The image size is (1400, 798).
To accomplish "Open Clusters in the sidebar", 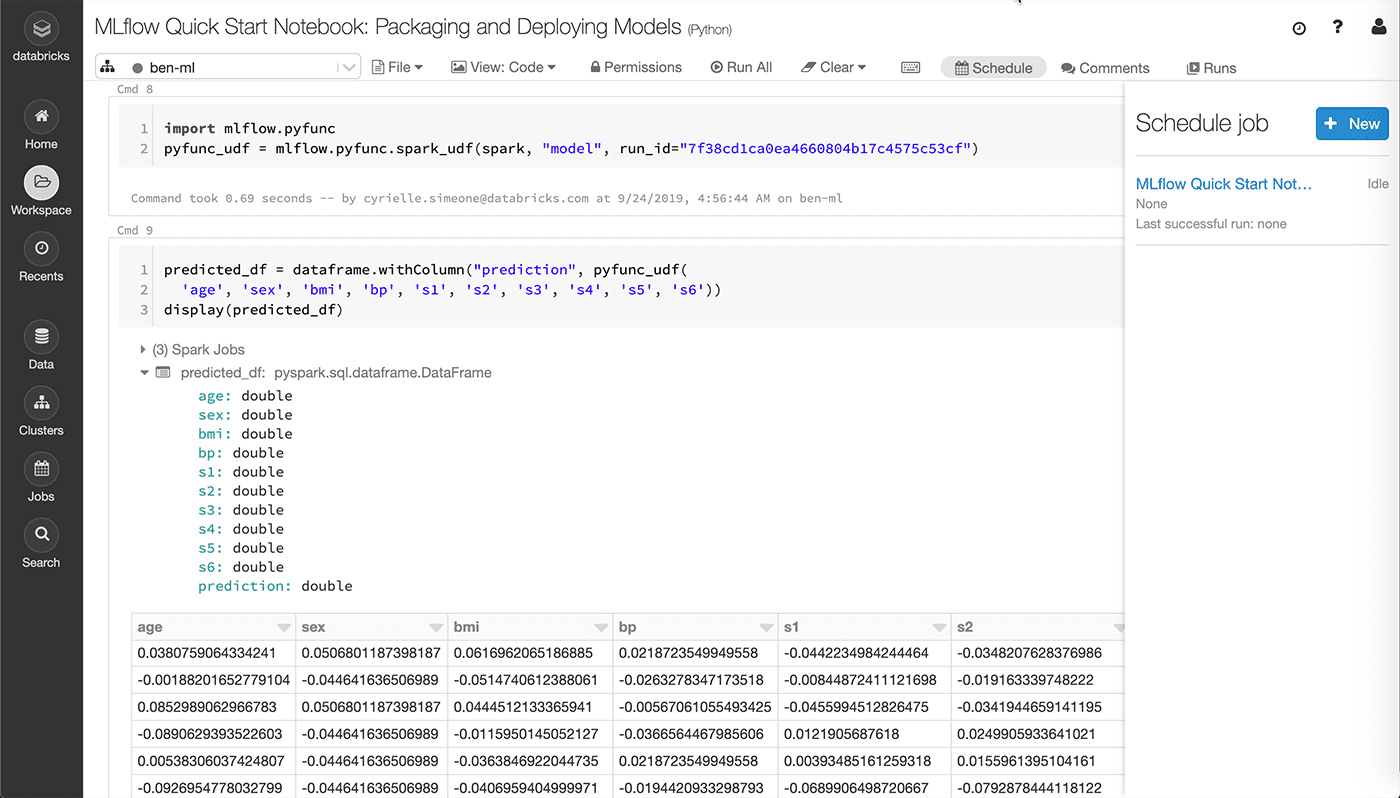I will 41,403.
